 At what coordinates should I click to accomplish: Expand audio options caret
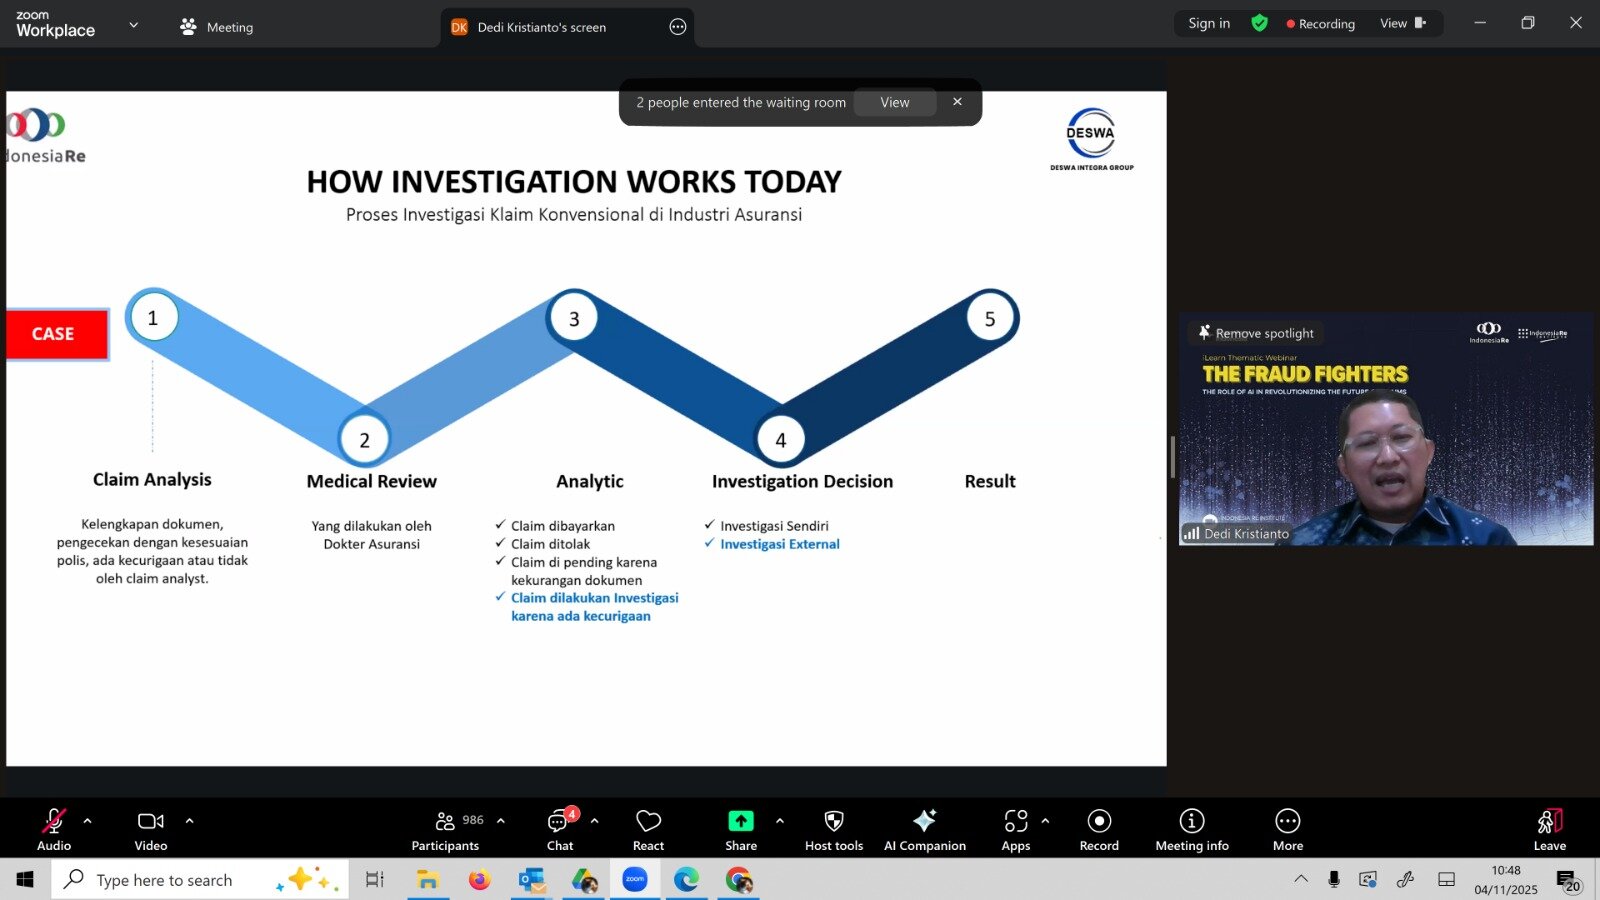[x=88, y=821]
